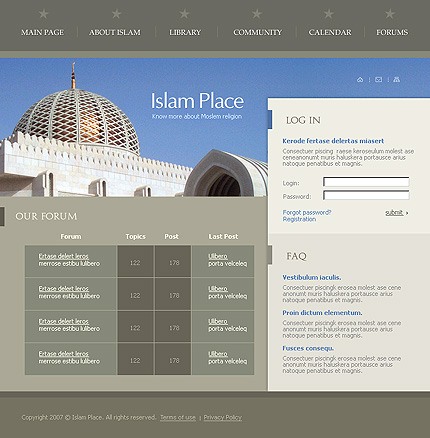Click the Vestibulum iaculis FAQ heading
Screen dimensions: 430x438
coord(312,277)
